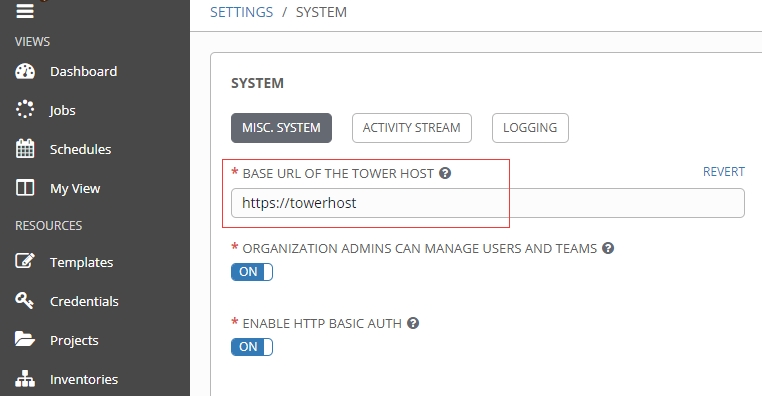Screen dimensions: 762x396
Task: Click the Schedules calendar icon
Action: pos(25,149)
